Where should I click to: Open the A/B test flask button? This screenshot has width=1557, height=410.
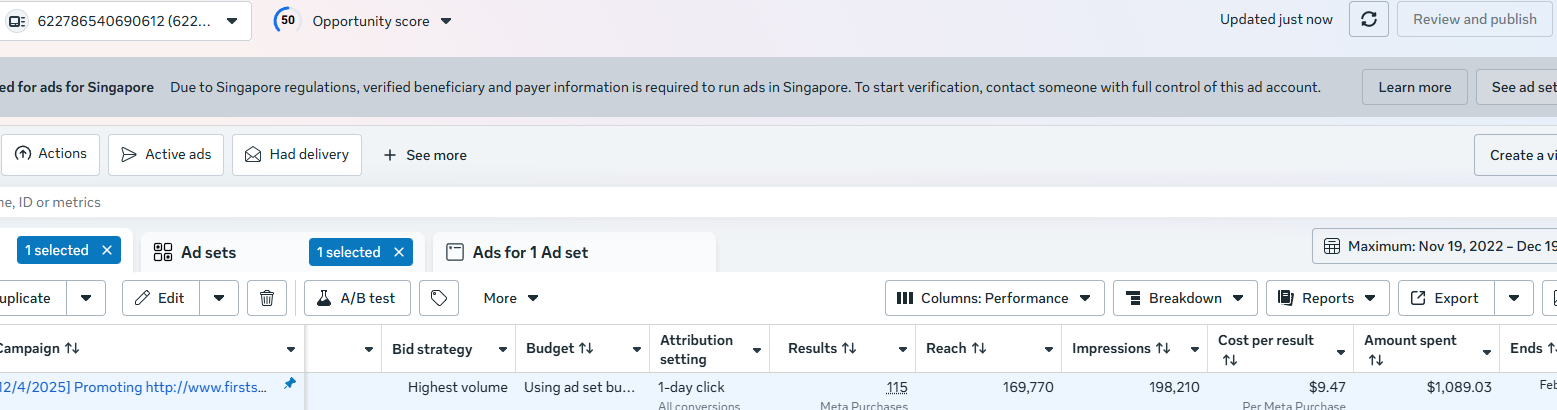357,298
